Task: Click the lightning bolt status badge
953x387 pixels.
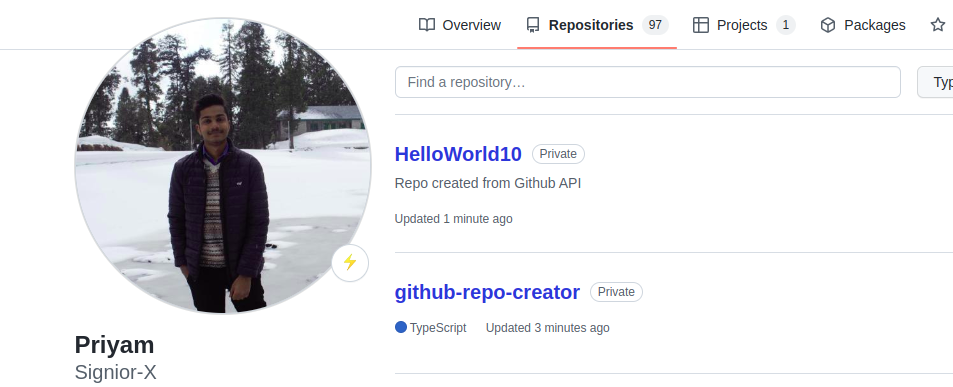Action: (x=350, y=262)
